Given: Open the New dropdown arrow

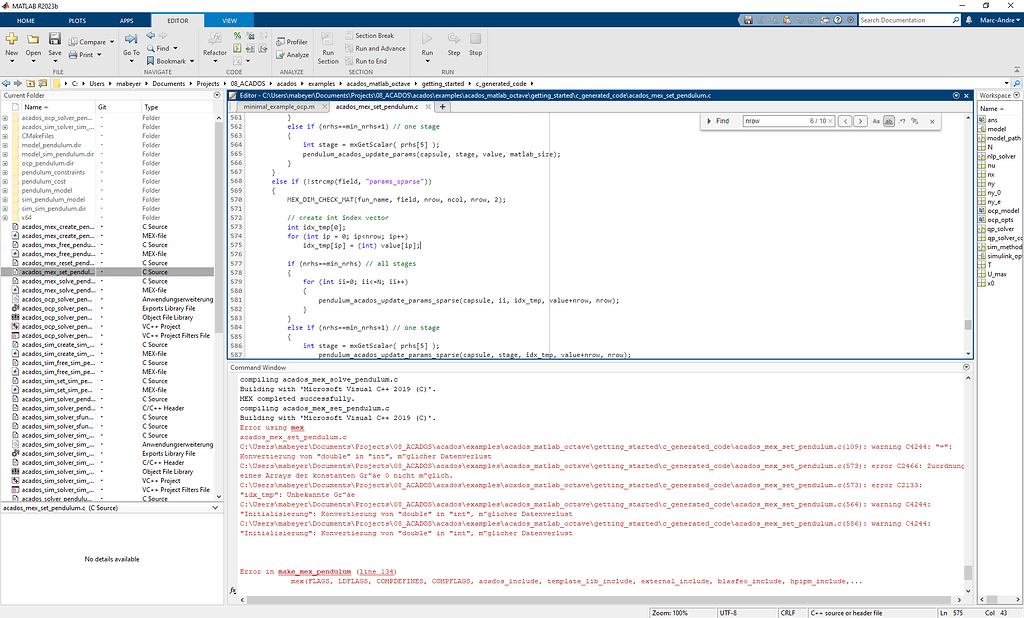Looking at the screenshot, I should click(11, 61).
